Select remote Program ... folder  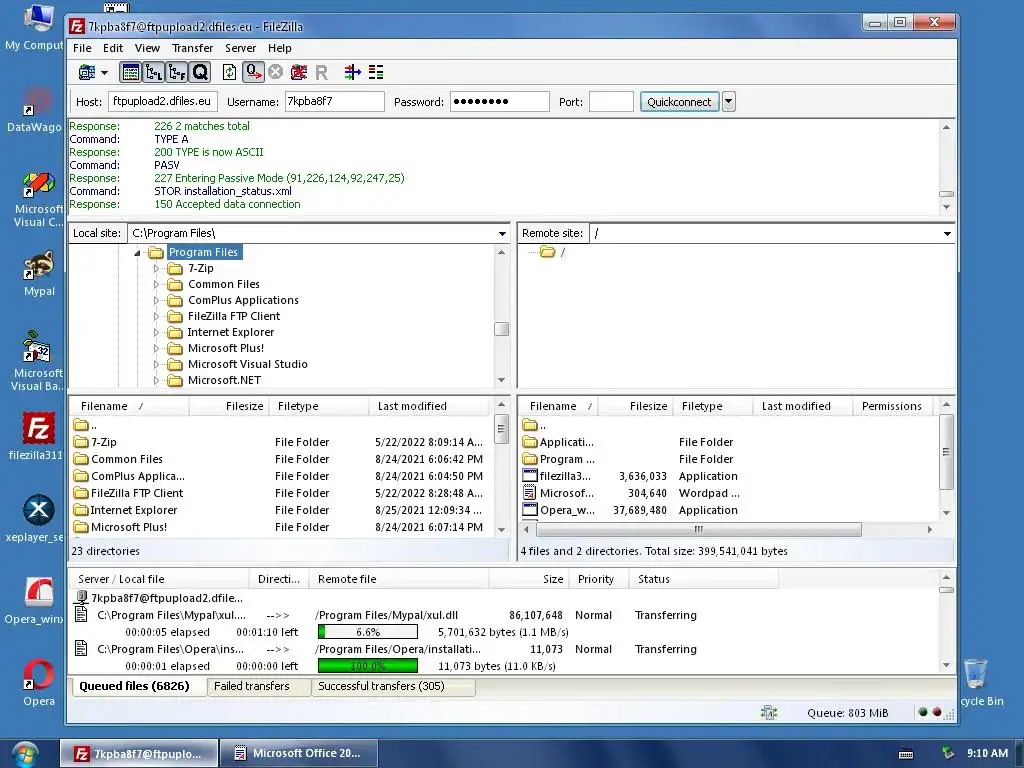pyautogui.click(x=567, y=459)
